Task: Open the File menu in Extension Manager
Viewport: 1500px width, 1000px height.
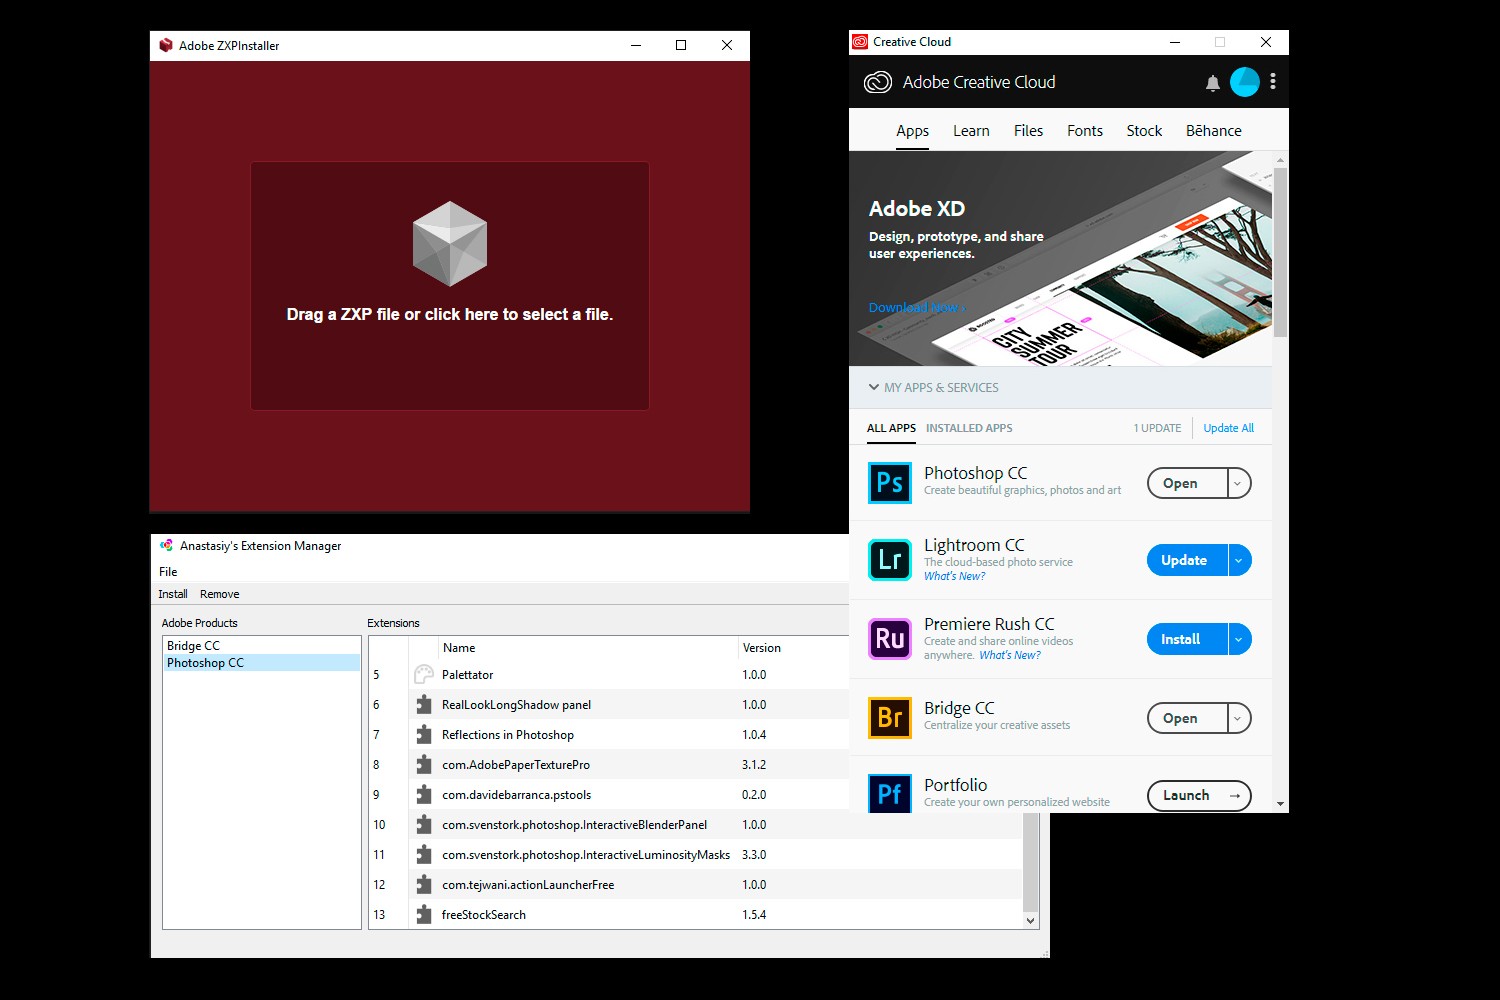Action: pyautogui.click(x=167, y=571)
